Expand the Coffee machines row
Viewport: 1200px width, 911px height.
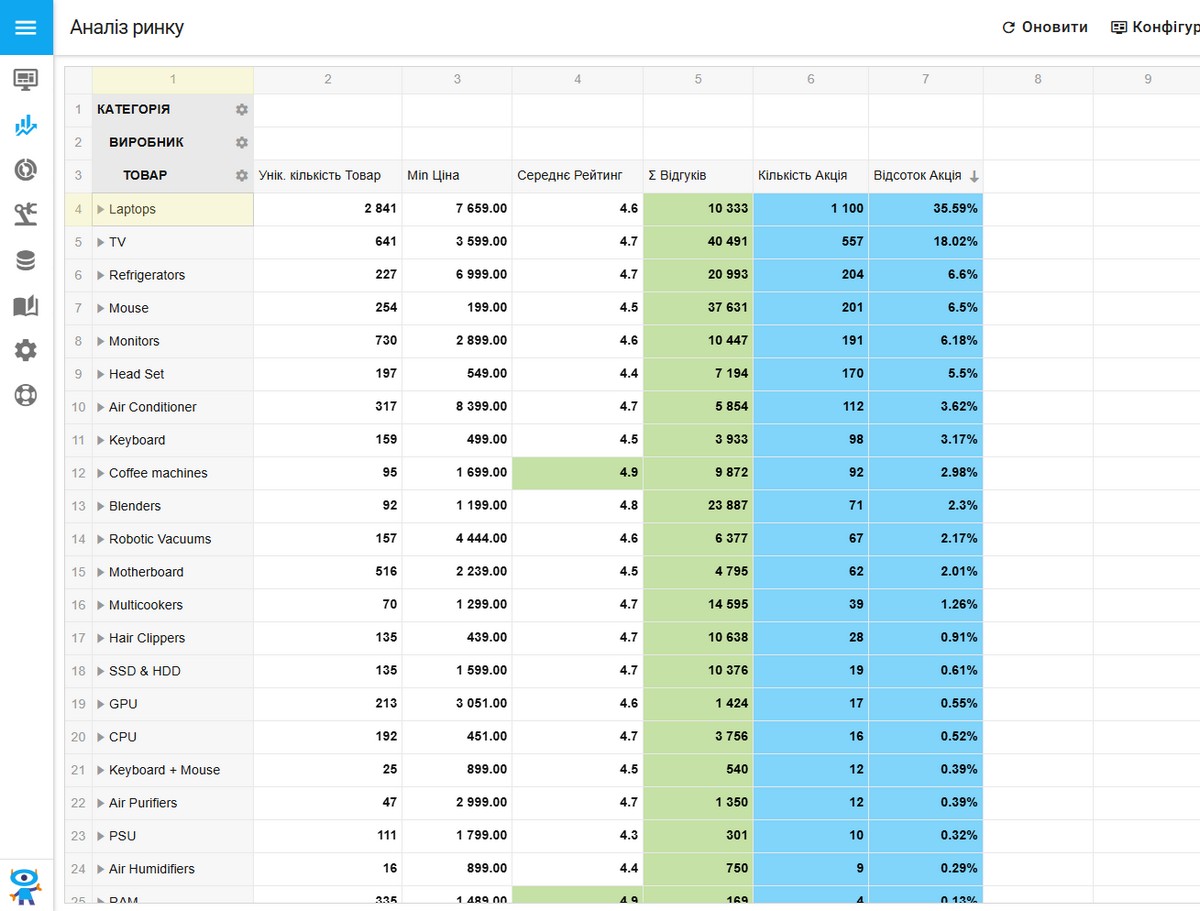101,473
